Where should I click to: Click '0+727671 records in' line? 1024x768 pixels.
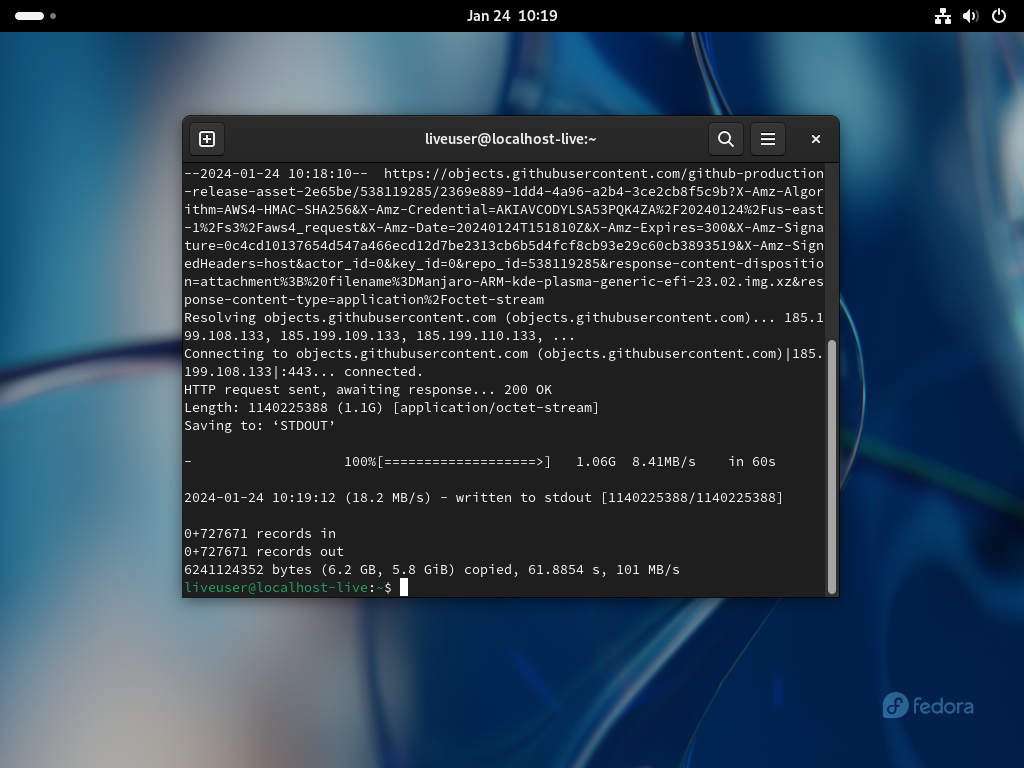(x=260, y=534)
